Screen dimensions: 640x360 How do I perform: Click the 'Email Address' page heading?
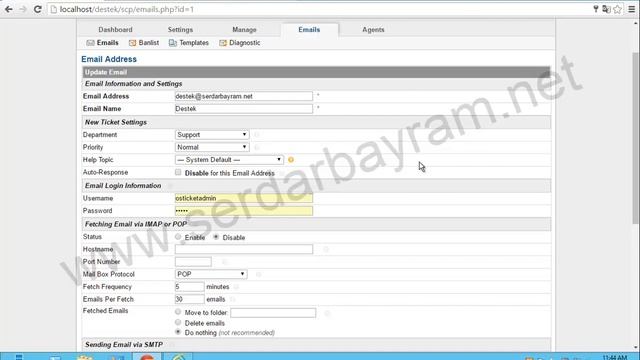(109, 59)
